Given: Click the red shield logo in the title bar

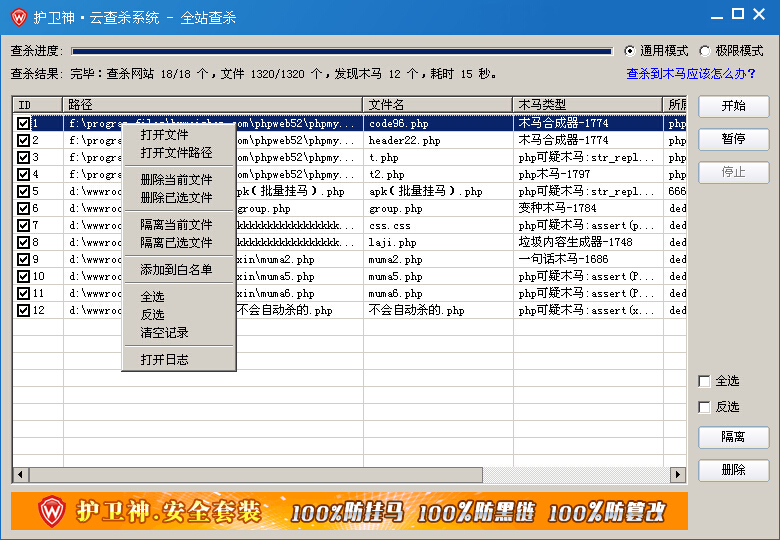Looking at the screenshot, I should [x=19, y=17].
